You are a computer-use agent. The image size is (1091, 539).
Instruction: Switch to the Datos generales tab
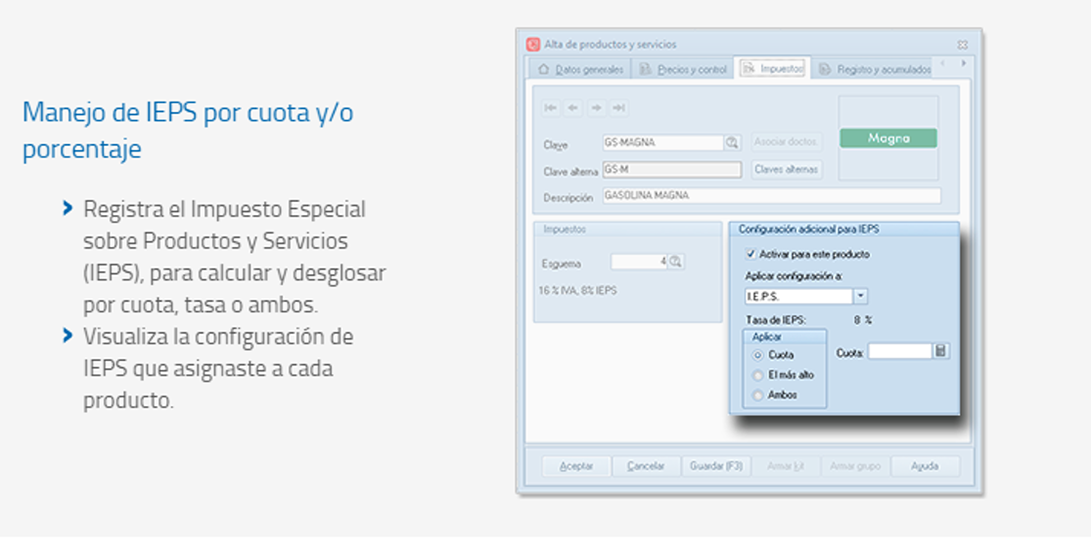581,69
